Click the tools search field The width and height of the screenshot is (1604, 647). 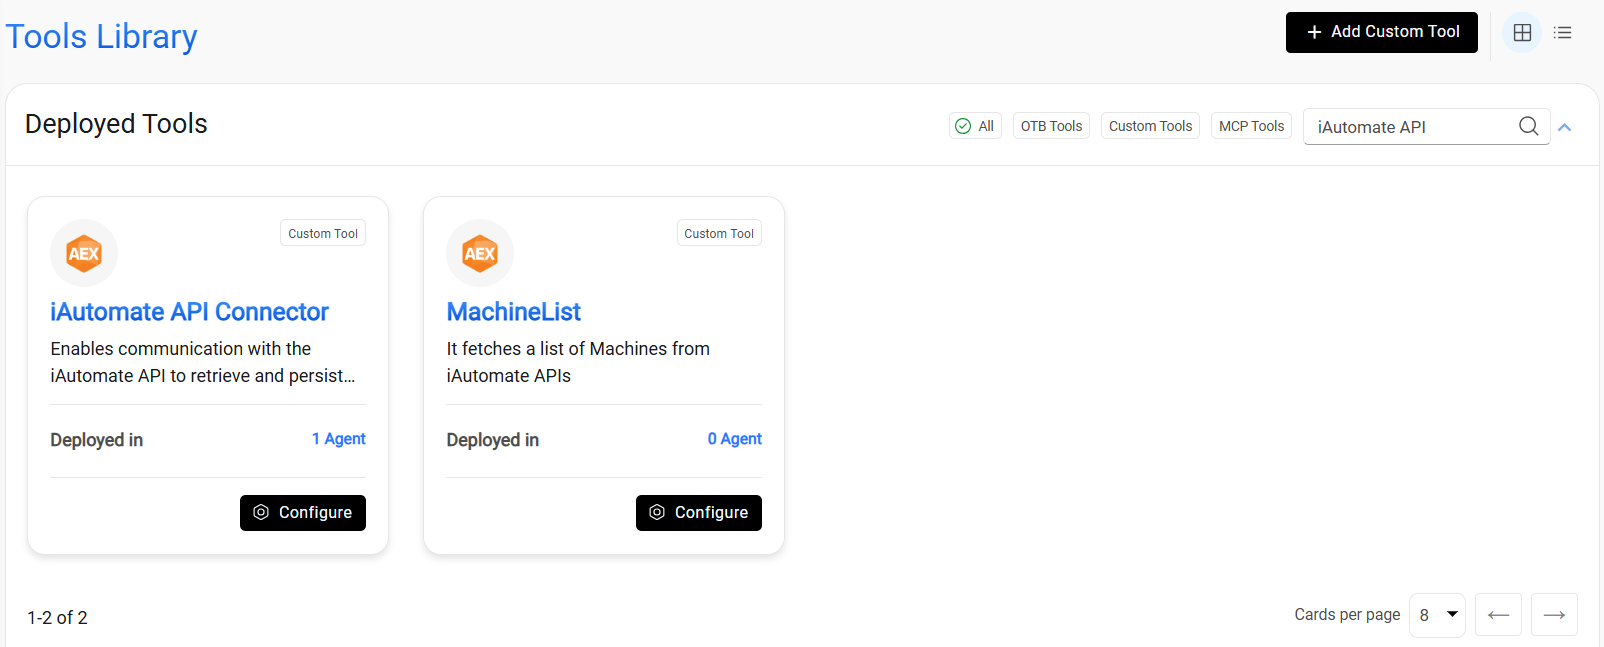point(1410,127)
